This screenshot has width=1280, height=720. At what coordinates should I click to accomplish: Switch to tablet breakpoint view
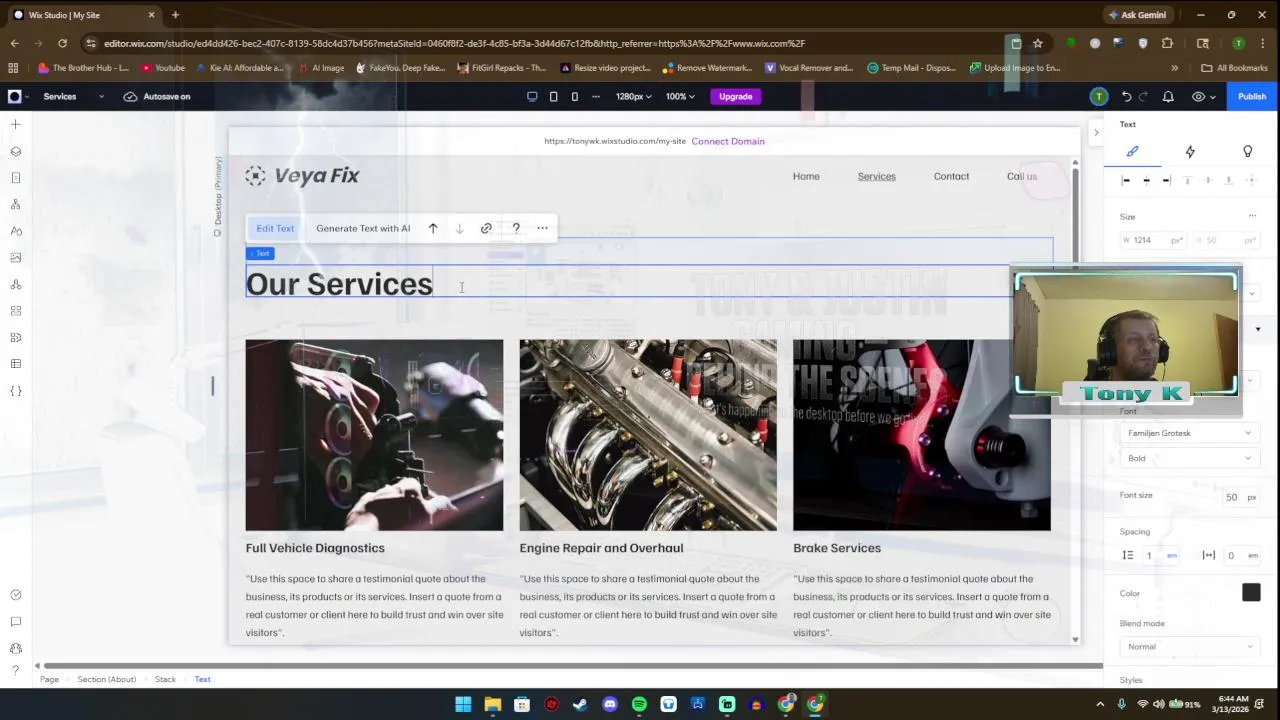coord(553,96)
